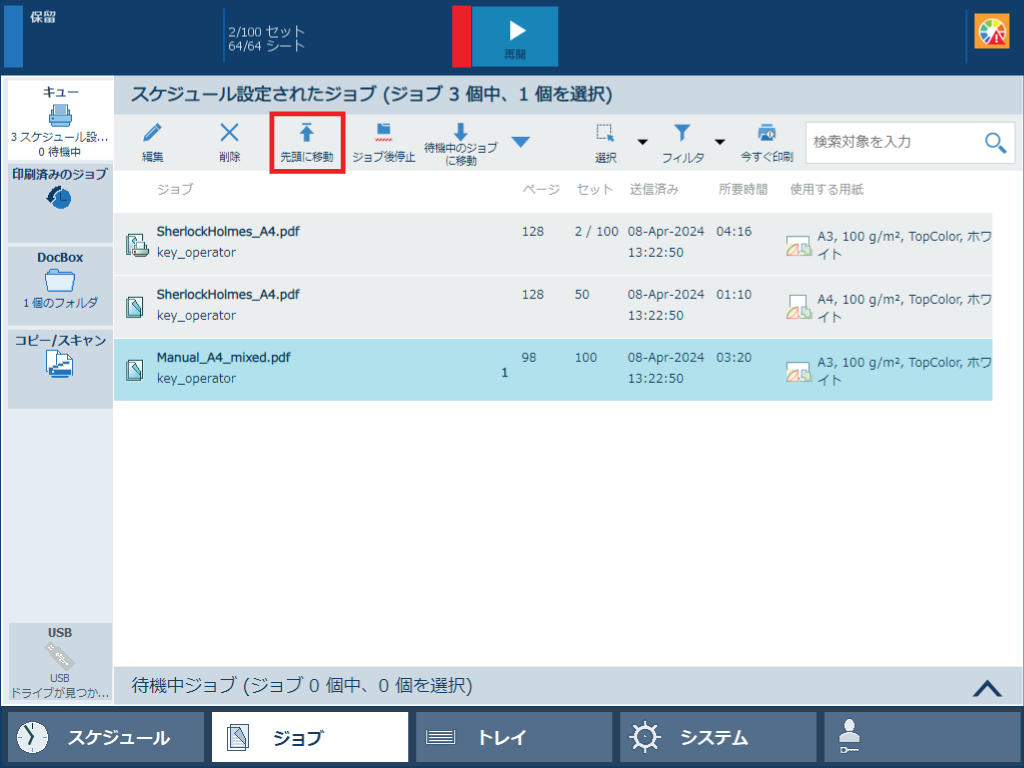Open the フィルタ dropdown arrow

719,142
